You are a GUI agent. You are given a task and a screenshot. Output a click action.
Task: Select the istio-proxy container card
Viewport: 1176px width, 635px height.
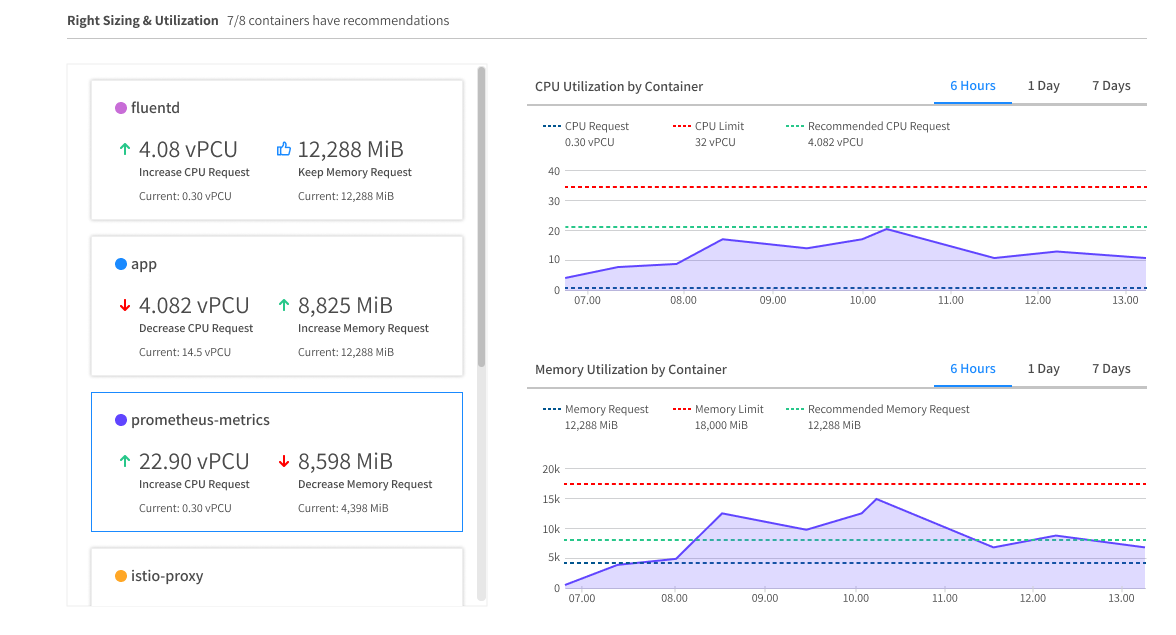[277, 577]
